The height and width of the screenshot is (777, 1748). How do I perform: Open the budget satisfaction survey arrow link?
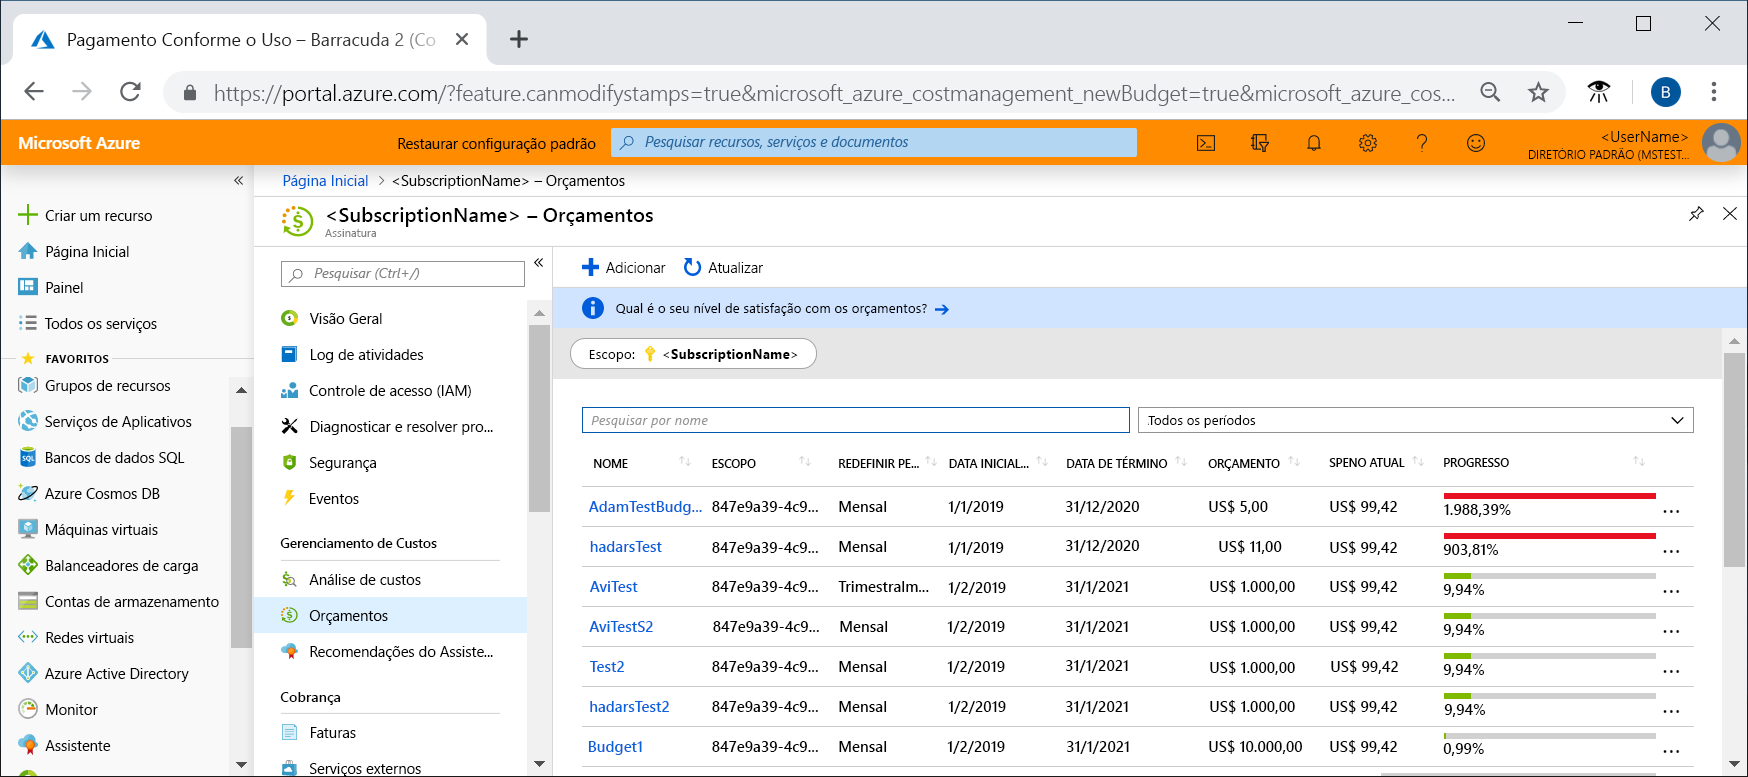[941, 309]
